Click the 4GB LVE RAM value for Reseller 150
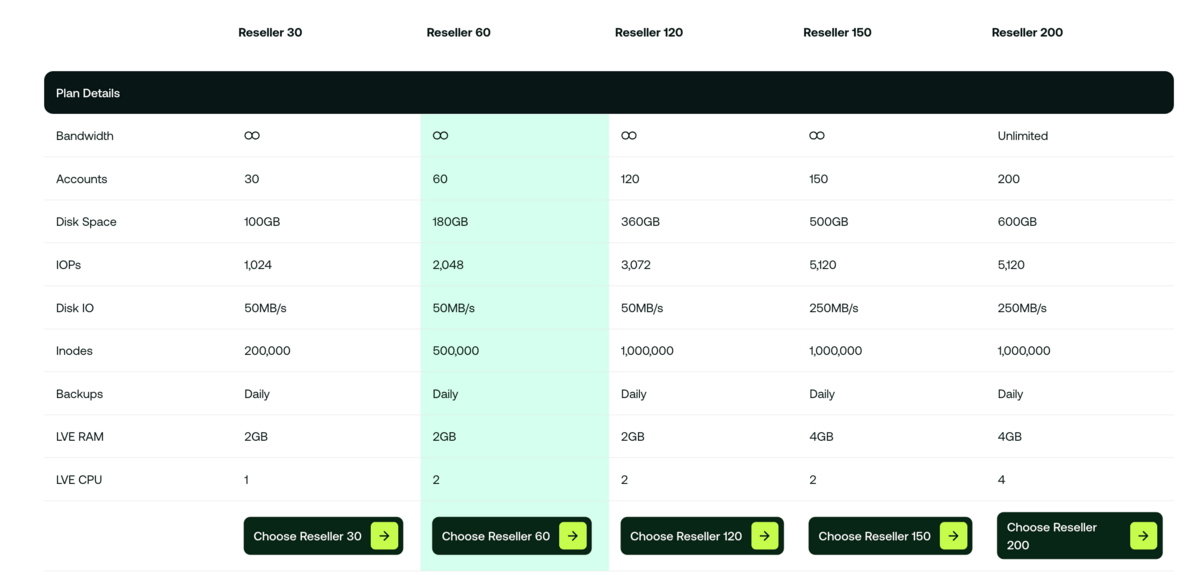 pos(821,437)
